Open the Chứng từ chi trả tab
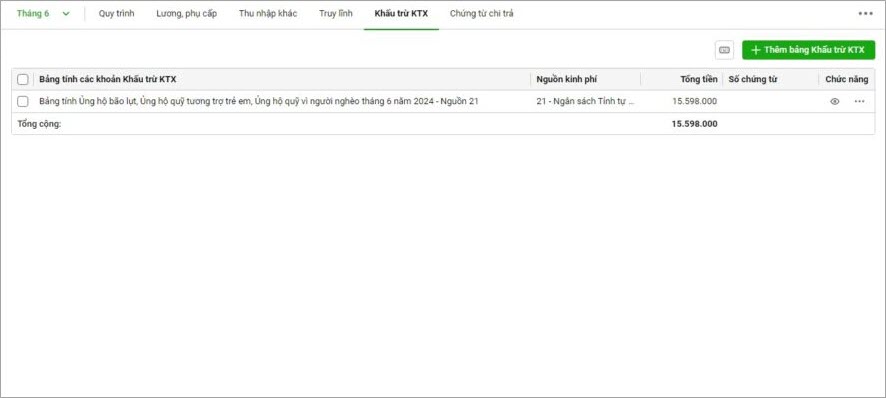Screen dimensions: 886x398 (481, 14)
